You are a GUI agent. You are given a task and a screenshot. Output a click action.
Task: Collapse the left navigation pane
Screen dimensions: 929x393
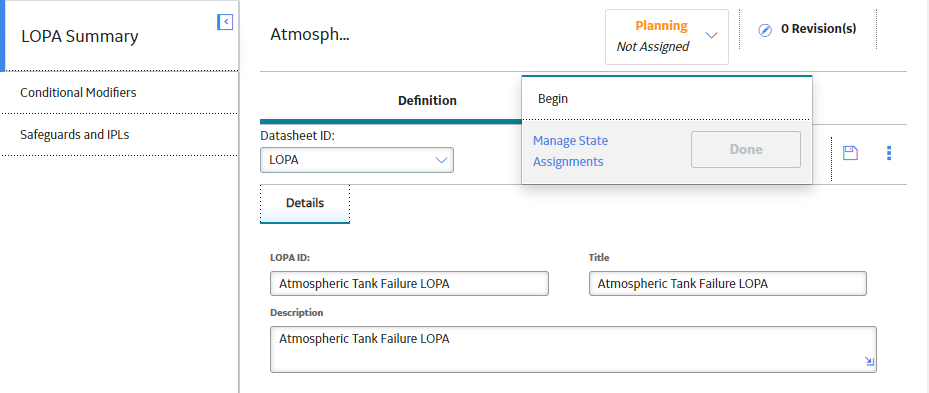[x=225, y=23]
